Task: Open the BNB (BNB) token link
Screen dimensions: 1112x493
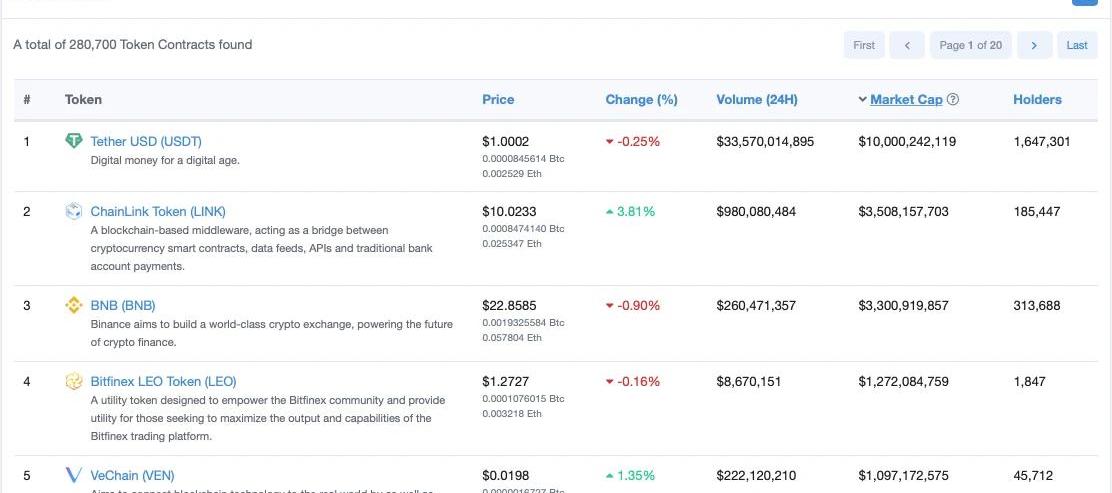Action: pos(123,306)
